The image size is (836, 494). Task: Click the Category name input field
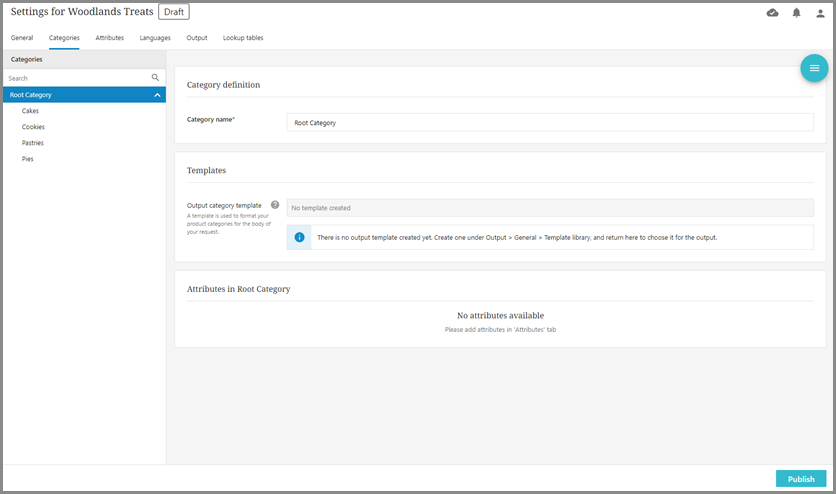pyautogui.click(x=550, y=122)
